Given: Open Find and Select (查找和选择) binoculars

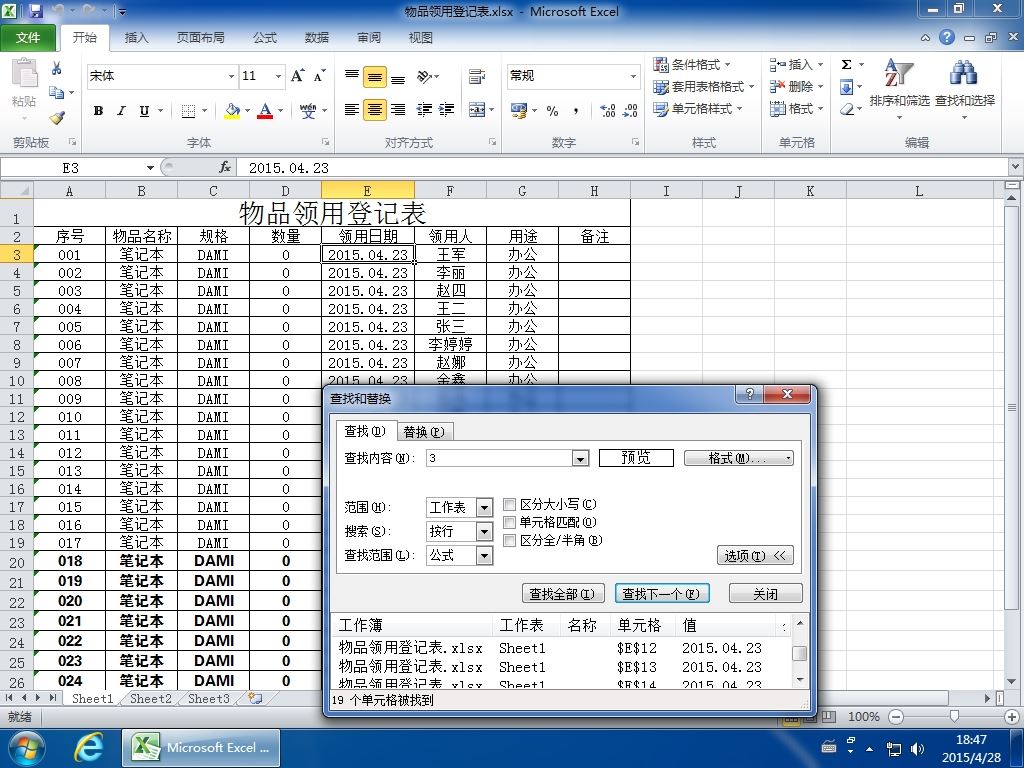Looking at the screenshot, I should (965, 88).
